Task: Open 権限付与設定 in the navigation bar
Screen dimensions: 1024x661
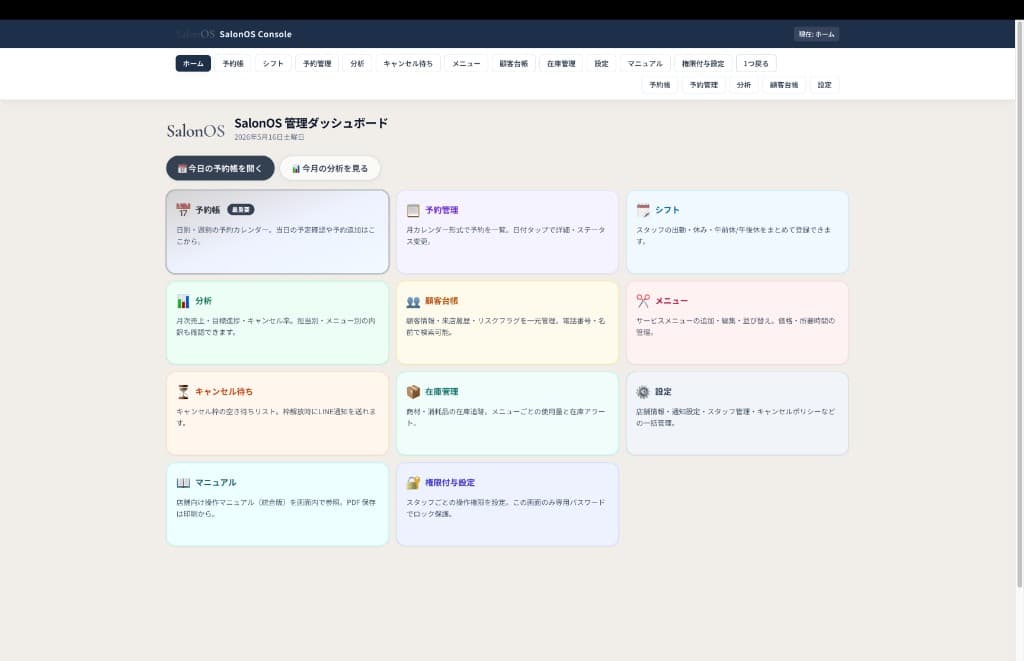Action: click(x=703, y=63)
